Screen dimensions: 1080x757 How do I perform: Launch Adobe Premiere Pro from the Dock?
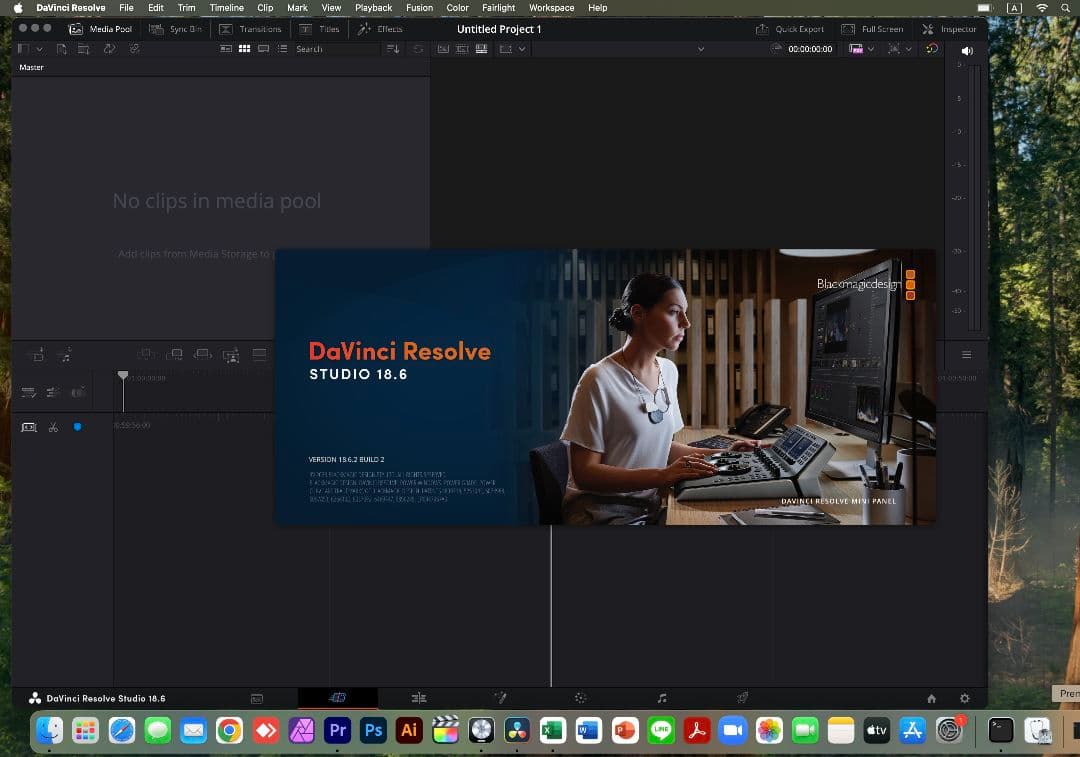point(338,731)
